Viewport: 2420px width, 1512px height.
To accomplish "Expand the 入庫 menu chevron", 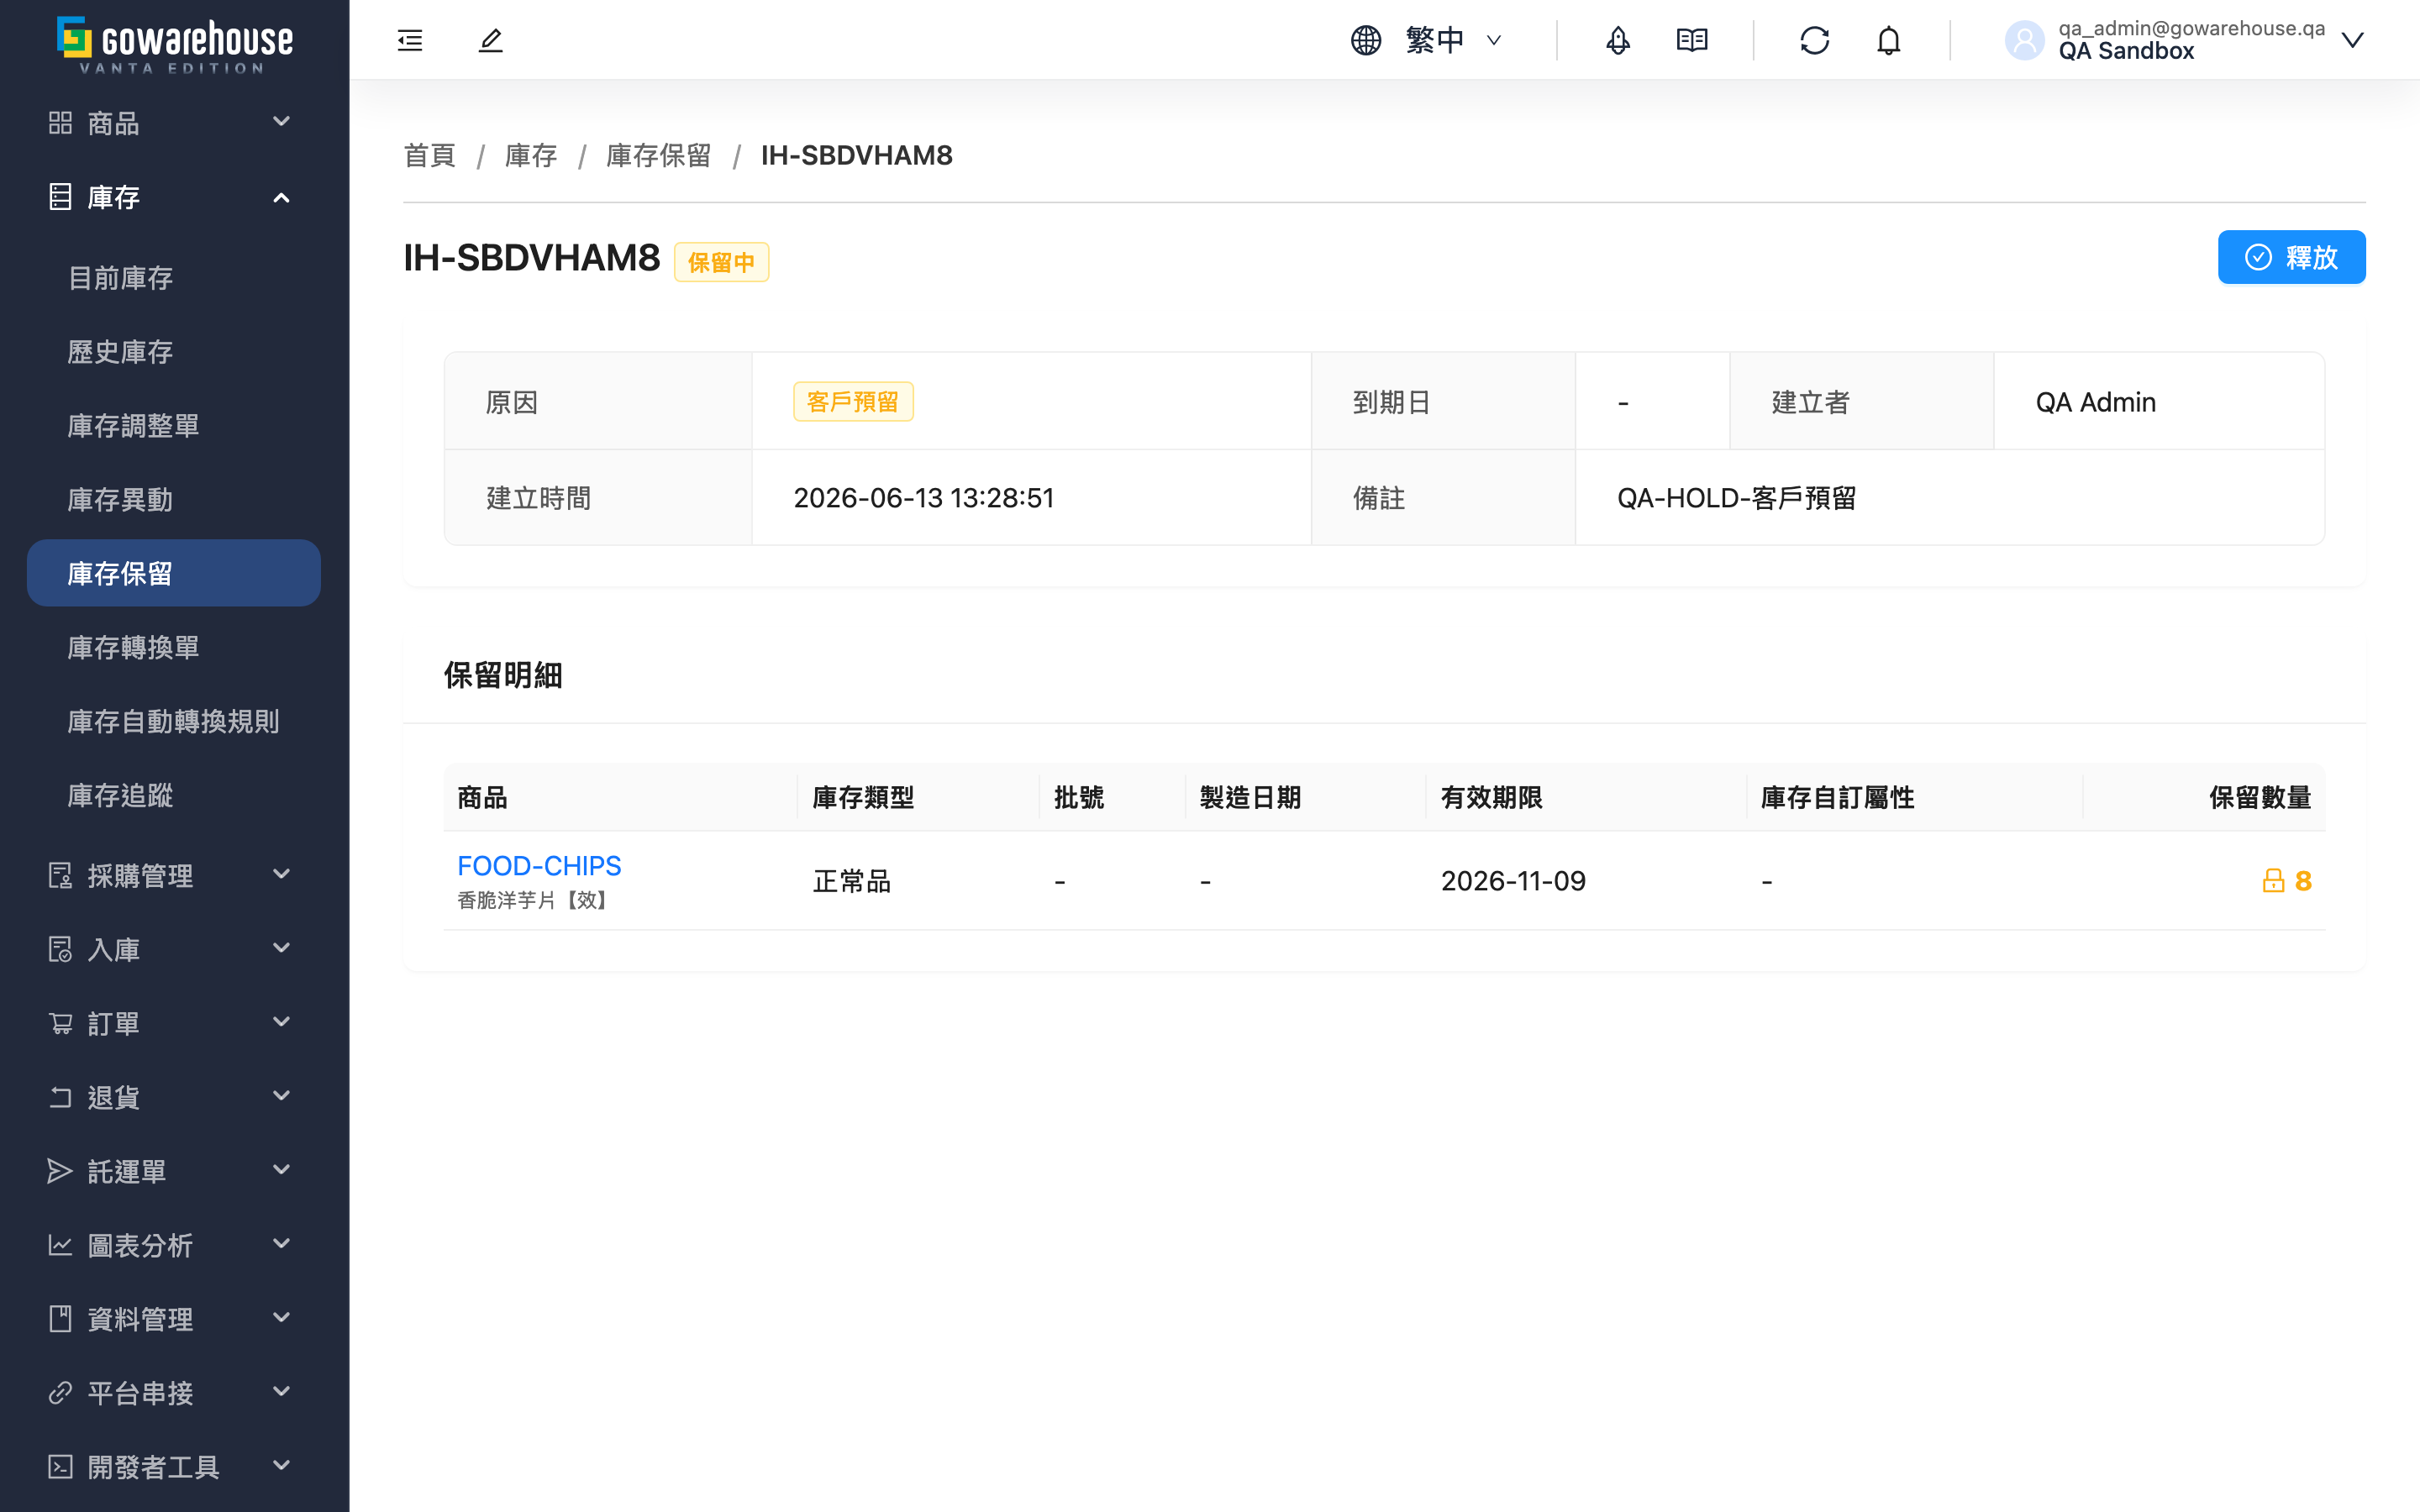I will [281, 949].
